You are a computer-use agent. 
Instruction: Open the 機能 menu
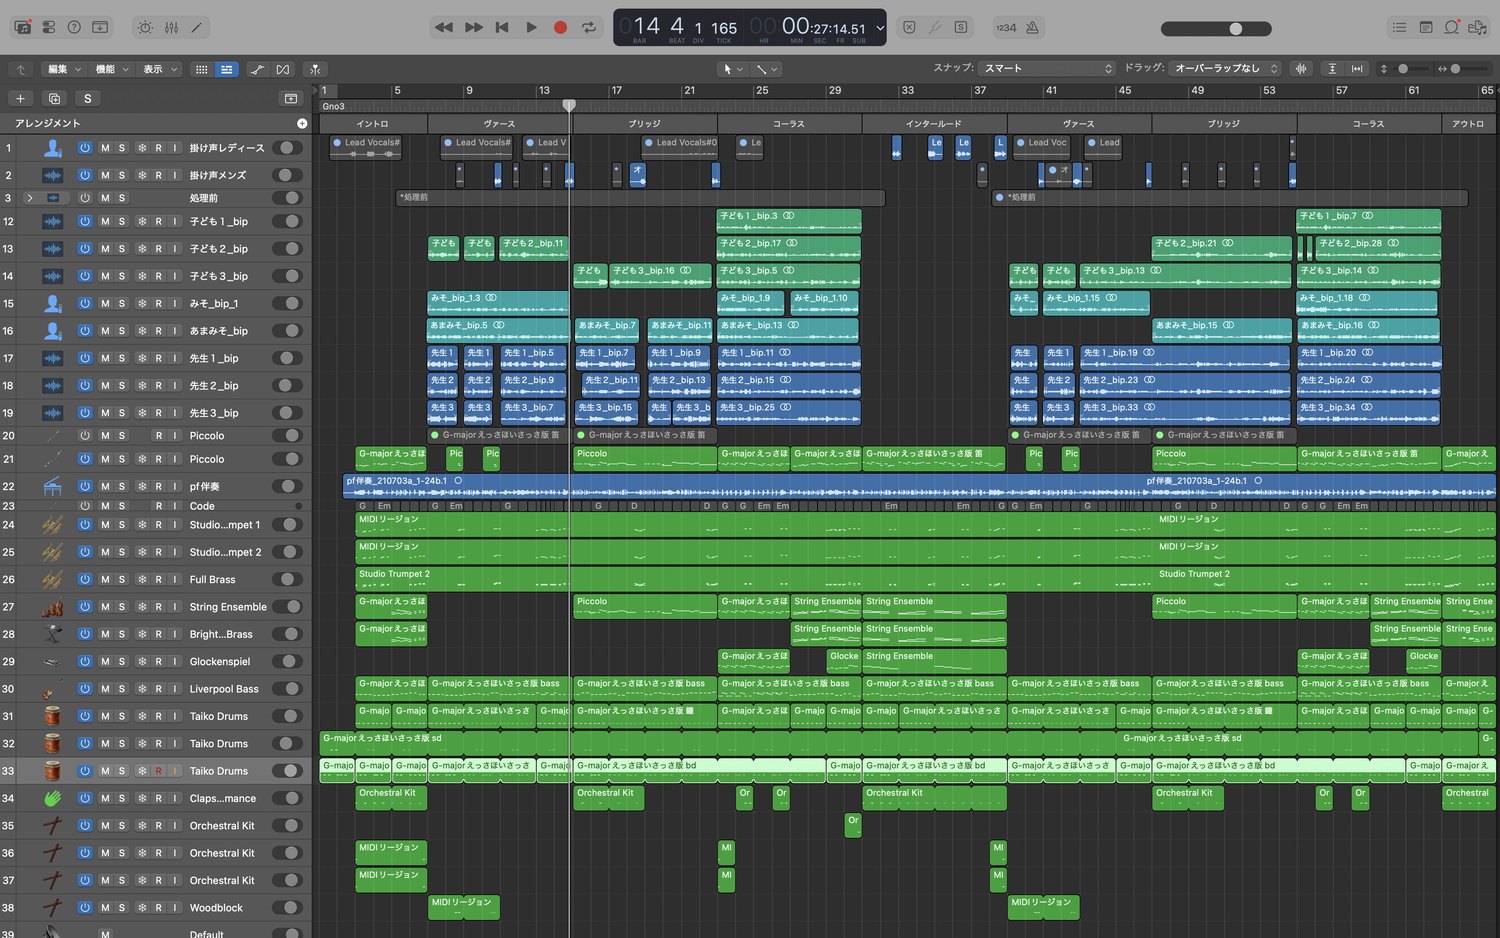[x=112, y=69]
